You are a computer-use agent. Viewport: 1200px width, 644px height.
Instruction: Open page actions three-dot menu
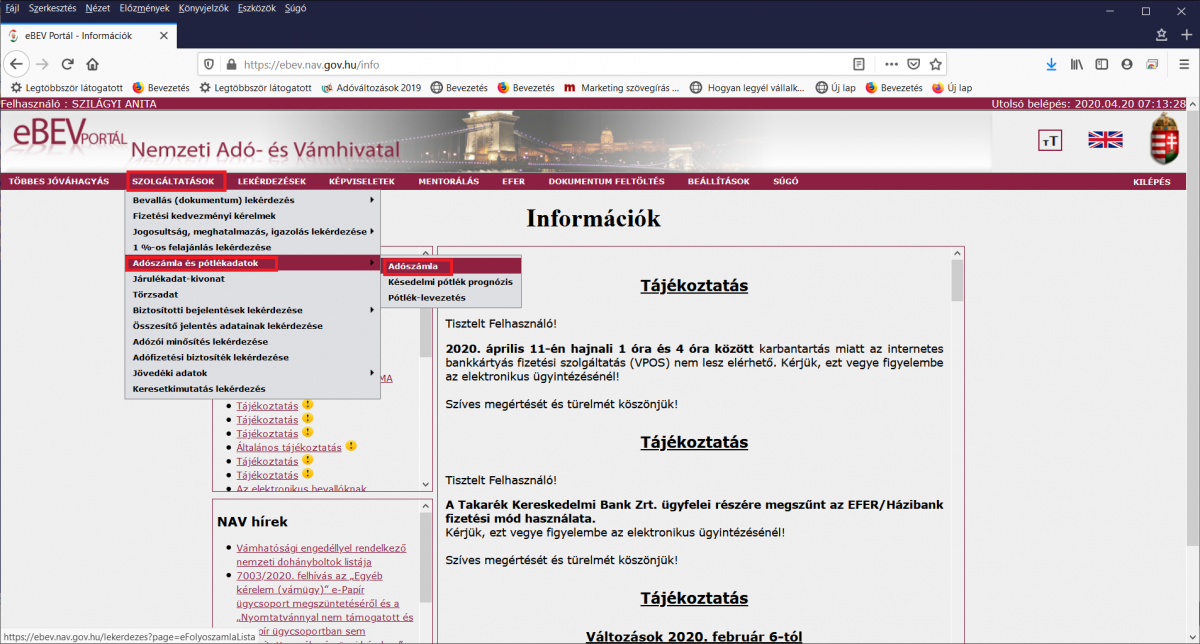pyautogui.click(x=892, y=63)
